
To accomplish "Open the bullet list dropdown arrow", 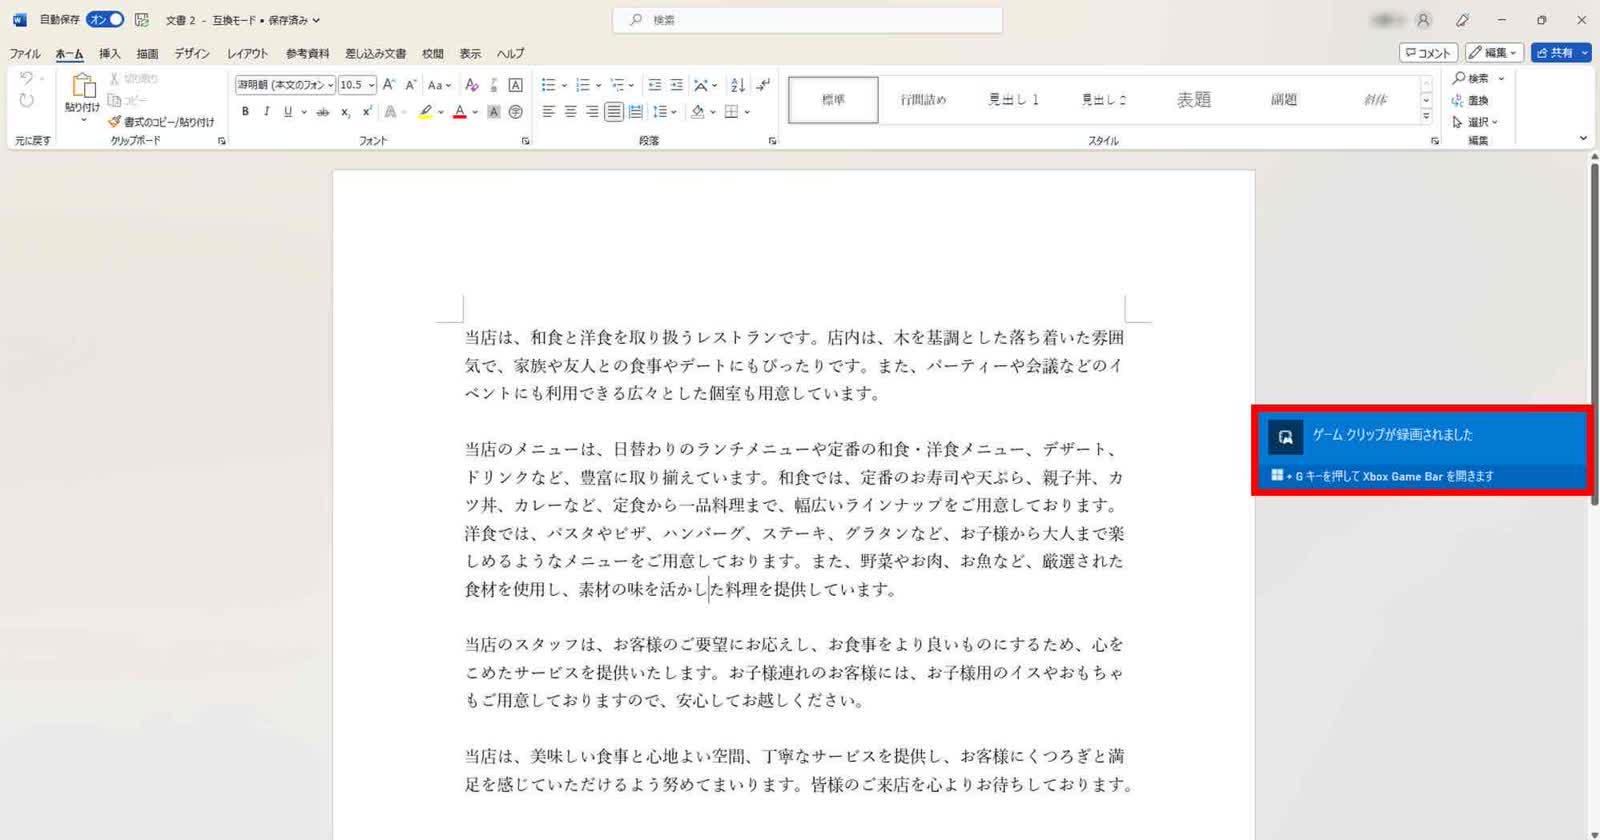I will point(564,86).
